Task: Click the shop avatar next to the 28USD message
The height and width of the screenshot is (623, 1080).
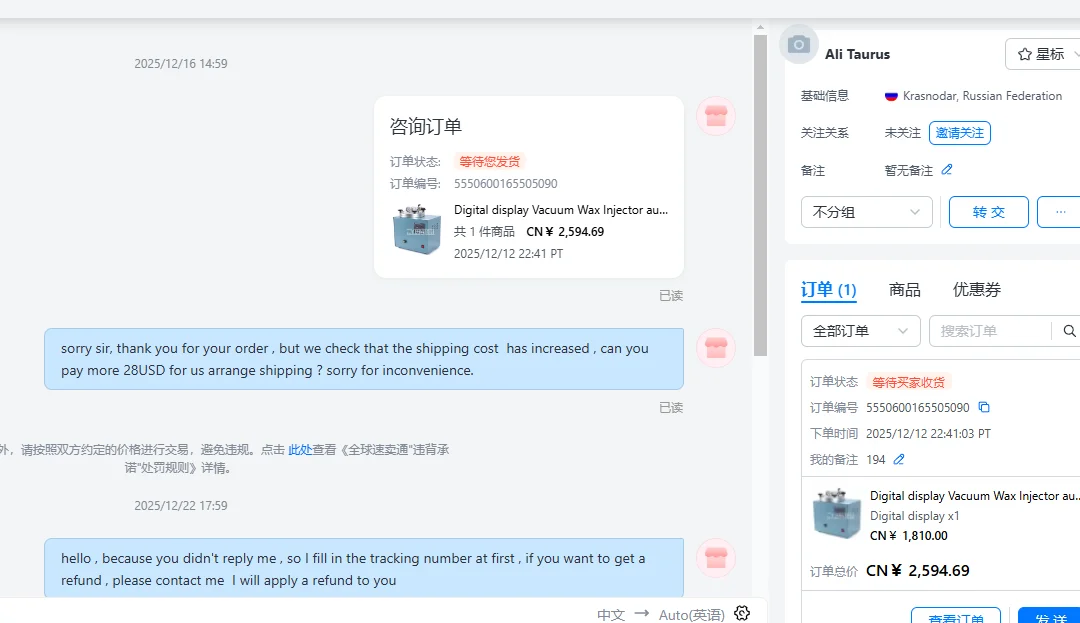Action: [716, 348]
